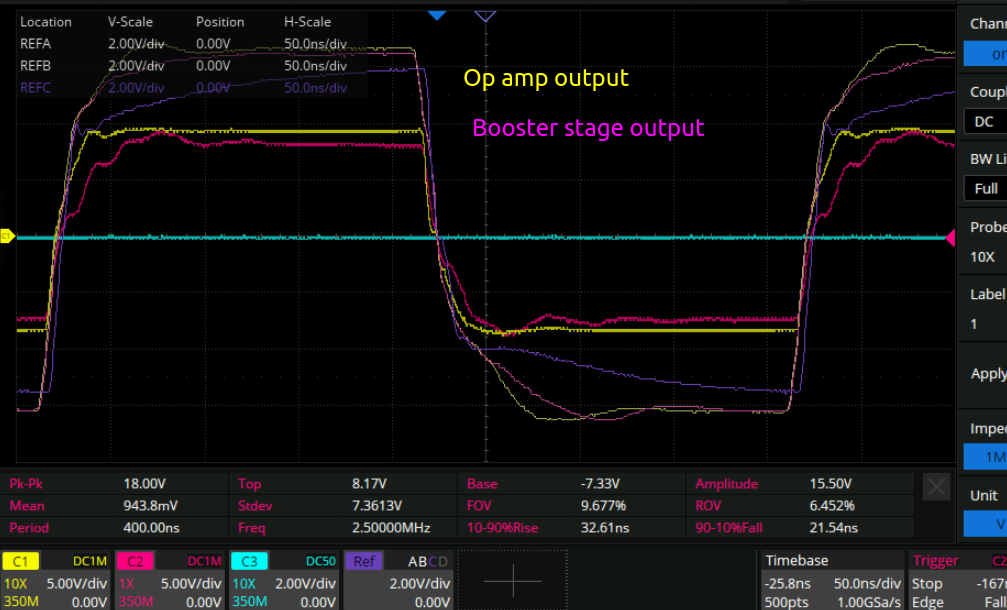The width and height of the screenshot is (1007, 610).
Task: Click the yellow C1 ground level marker
Action: pos(5,237)
